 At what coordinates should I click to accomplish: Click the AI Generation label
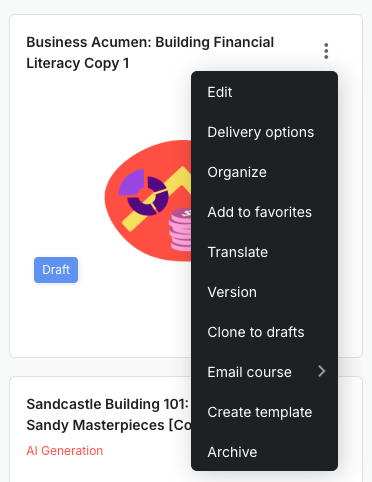pos(65,451)
